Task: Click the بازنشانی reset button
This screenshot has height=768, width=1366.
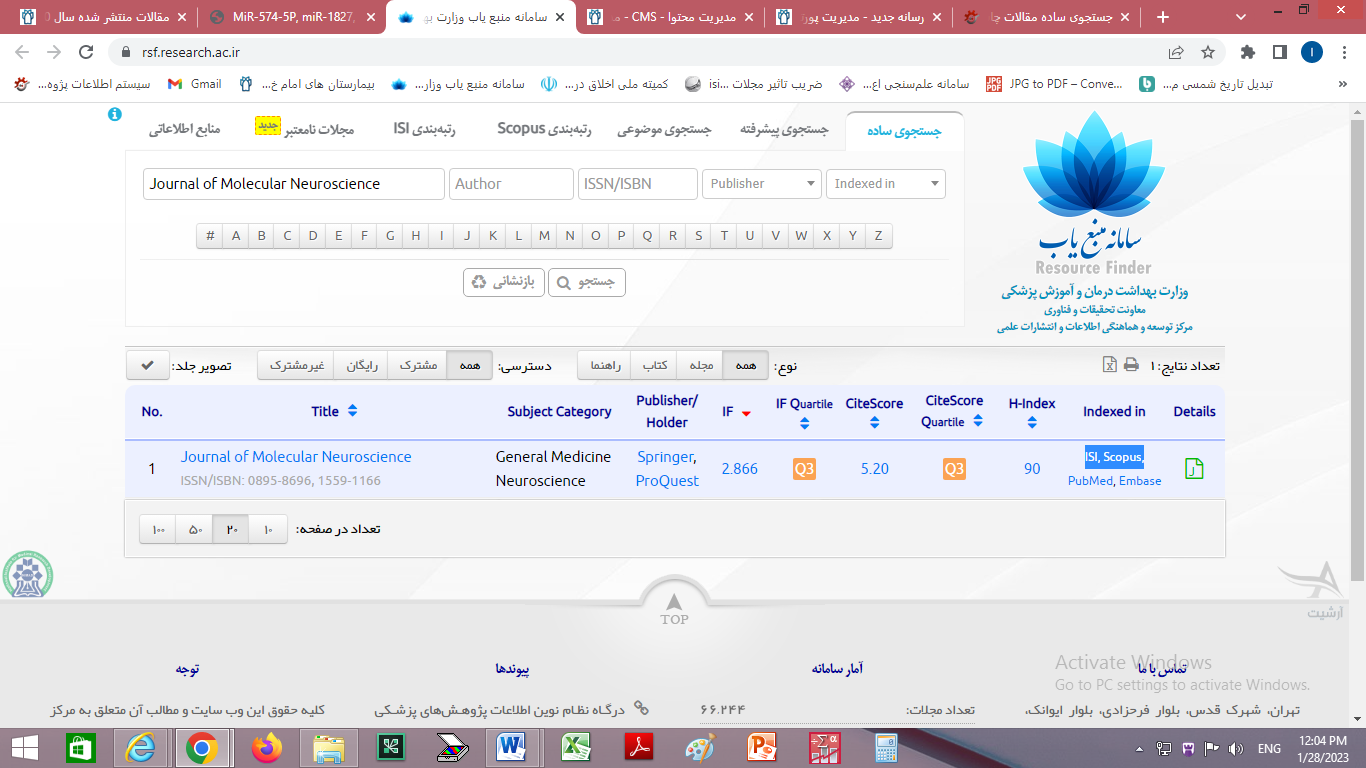Action: 503,283
